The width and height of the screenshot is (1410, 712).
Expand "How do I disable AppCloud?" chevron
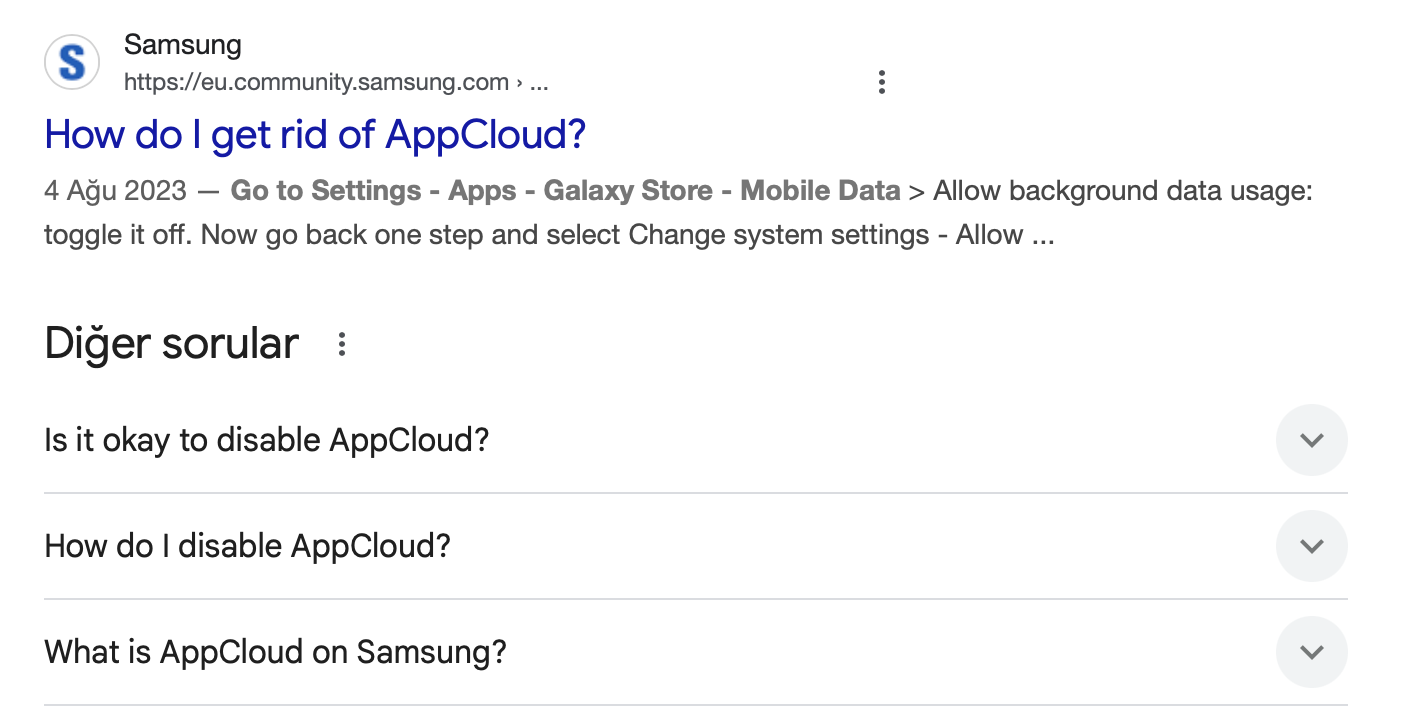coord(1311,546)
